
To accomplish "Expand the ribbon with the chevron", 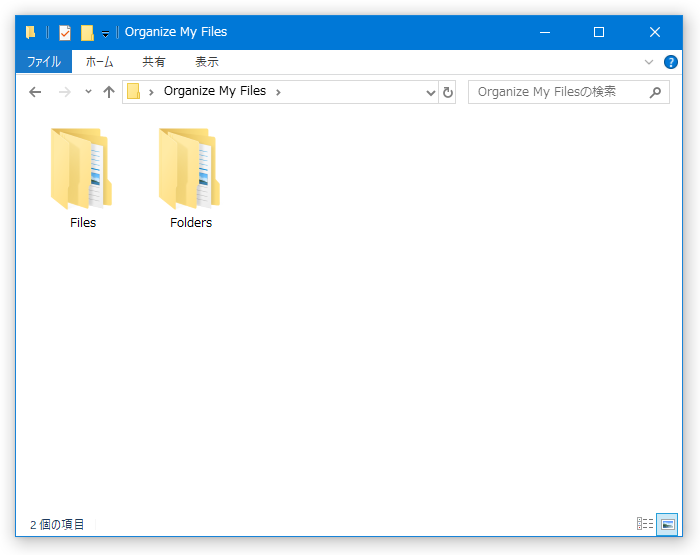I will coord(649,62).
